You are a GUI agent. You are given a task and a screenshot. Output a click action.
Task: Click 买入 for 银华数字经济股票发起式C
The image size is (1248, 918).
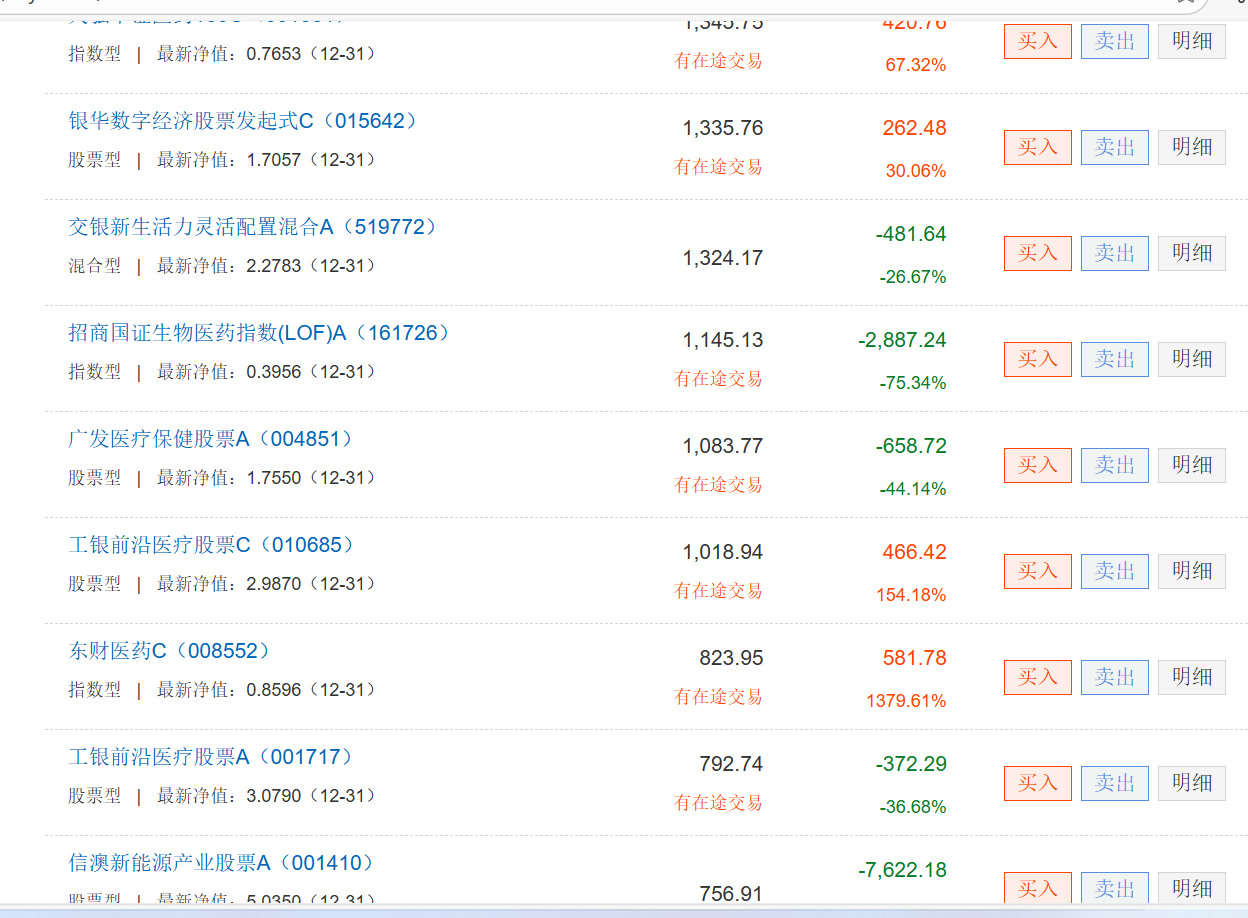coord(1038,147)
